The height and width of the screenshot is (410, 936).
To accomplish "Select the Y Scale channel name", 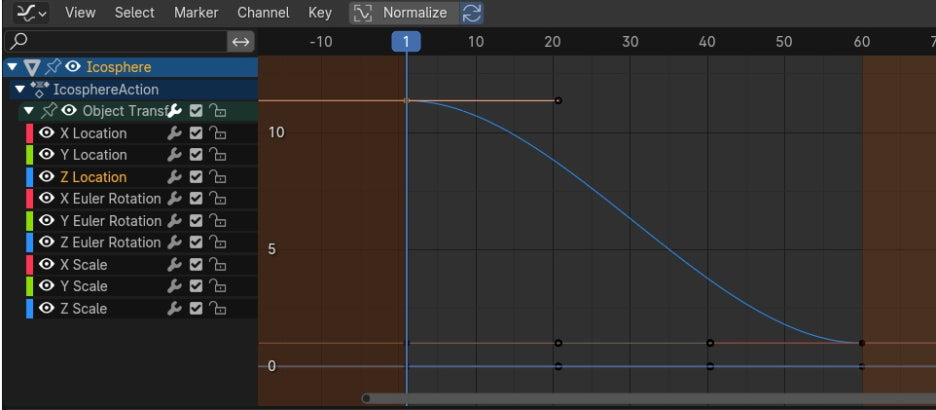I will pos(84,286).
